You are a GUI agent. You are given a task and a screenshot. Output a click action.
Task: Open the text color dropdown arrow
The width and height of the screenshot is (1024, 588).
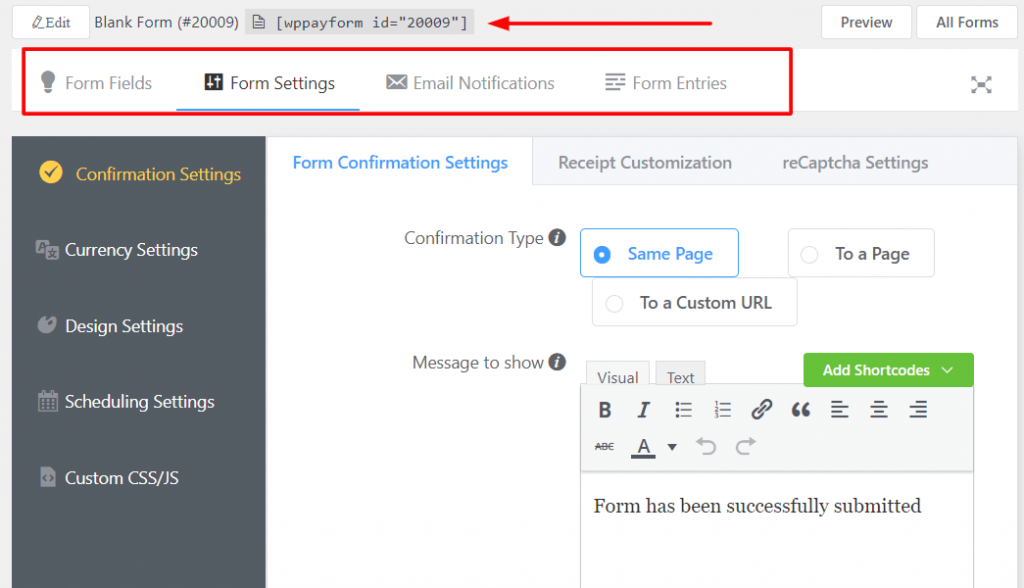coord(672,447)
